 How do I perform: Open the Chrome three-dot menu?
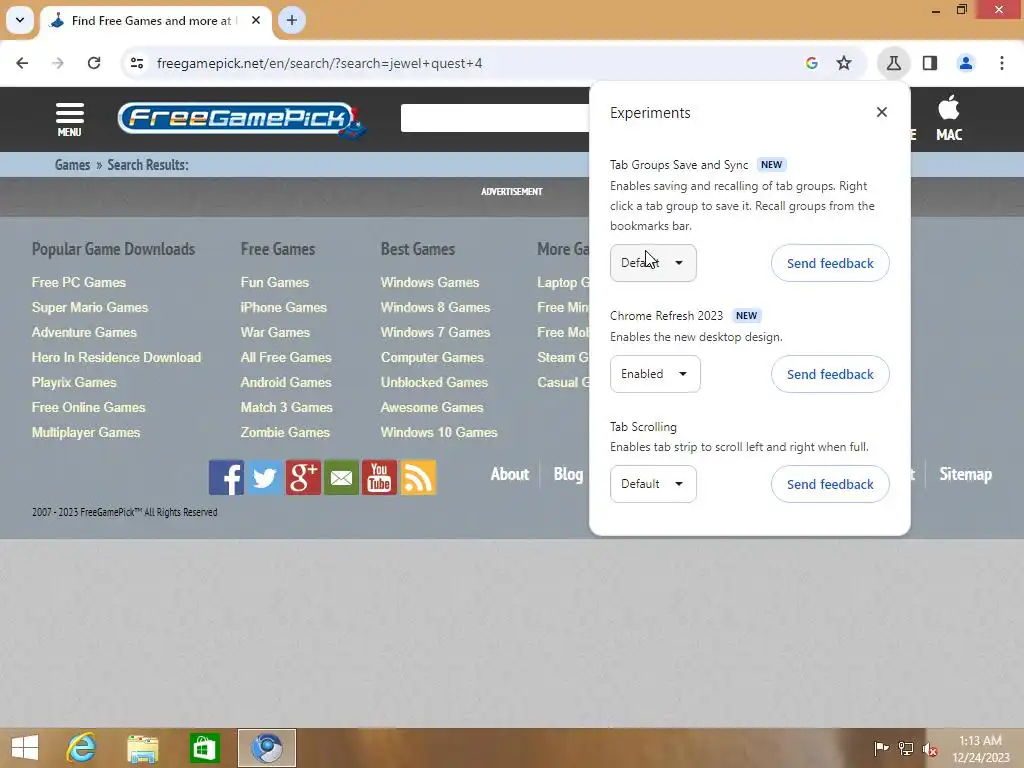(x=1002, y=63)
